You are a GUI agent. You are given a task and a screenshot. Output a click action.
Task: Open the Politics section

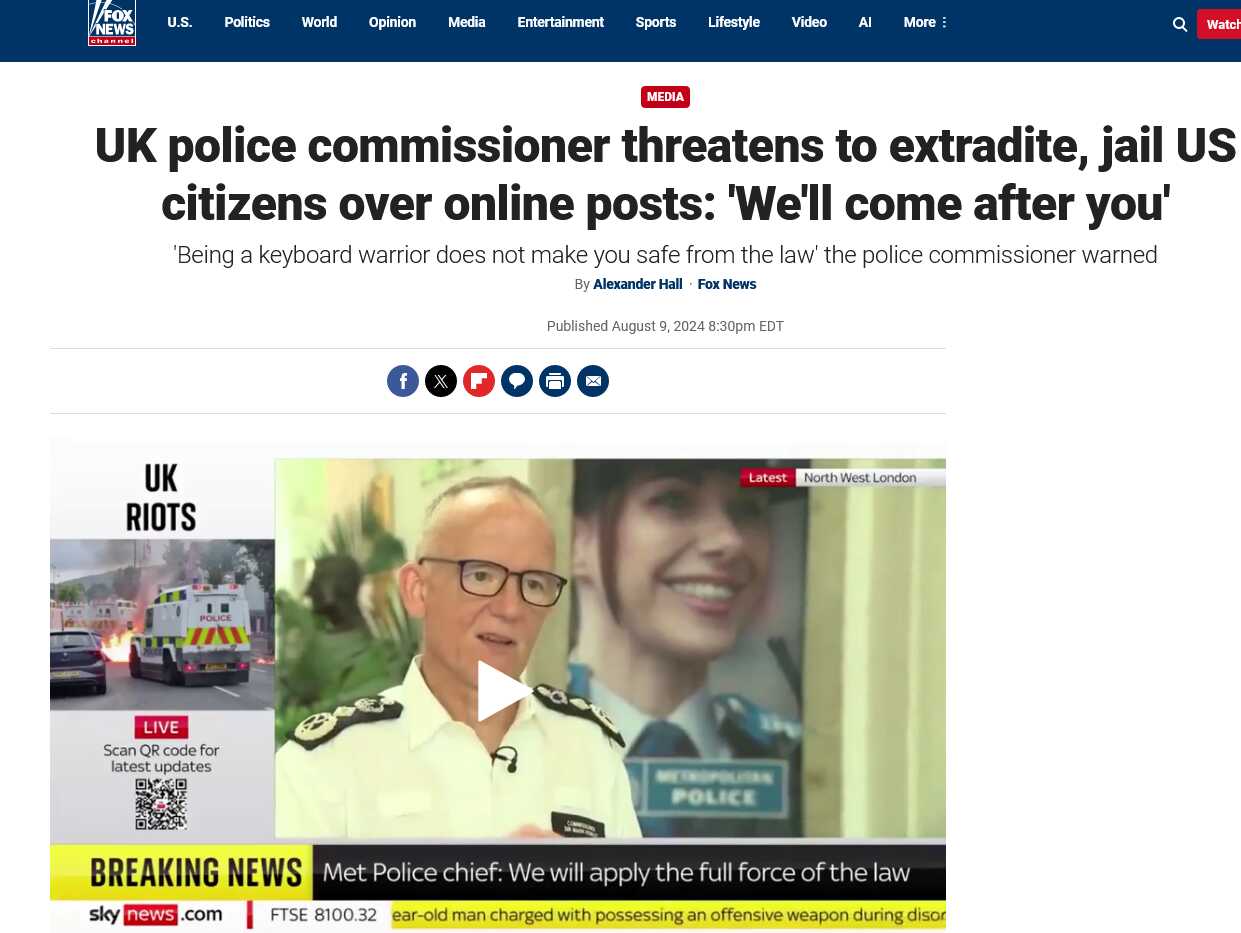click(247, 22)
